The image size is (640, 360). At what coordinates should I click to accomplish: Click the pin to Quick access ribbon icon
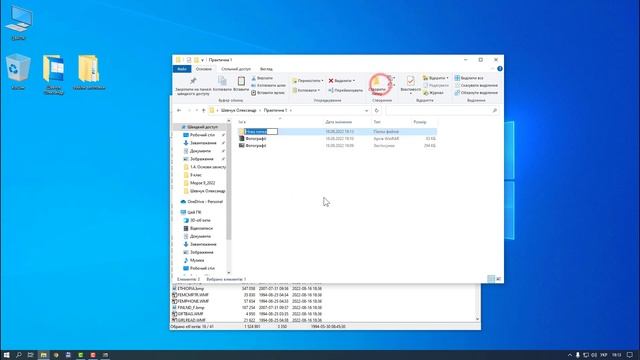coord(193,81)
